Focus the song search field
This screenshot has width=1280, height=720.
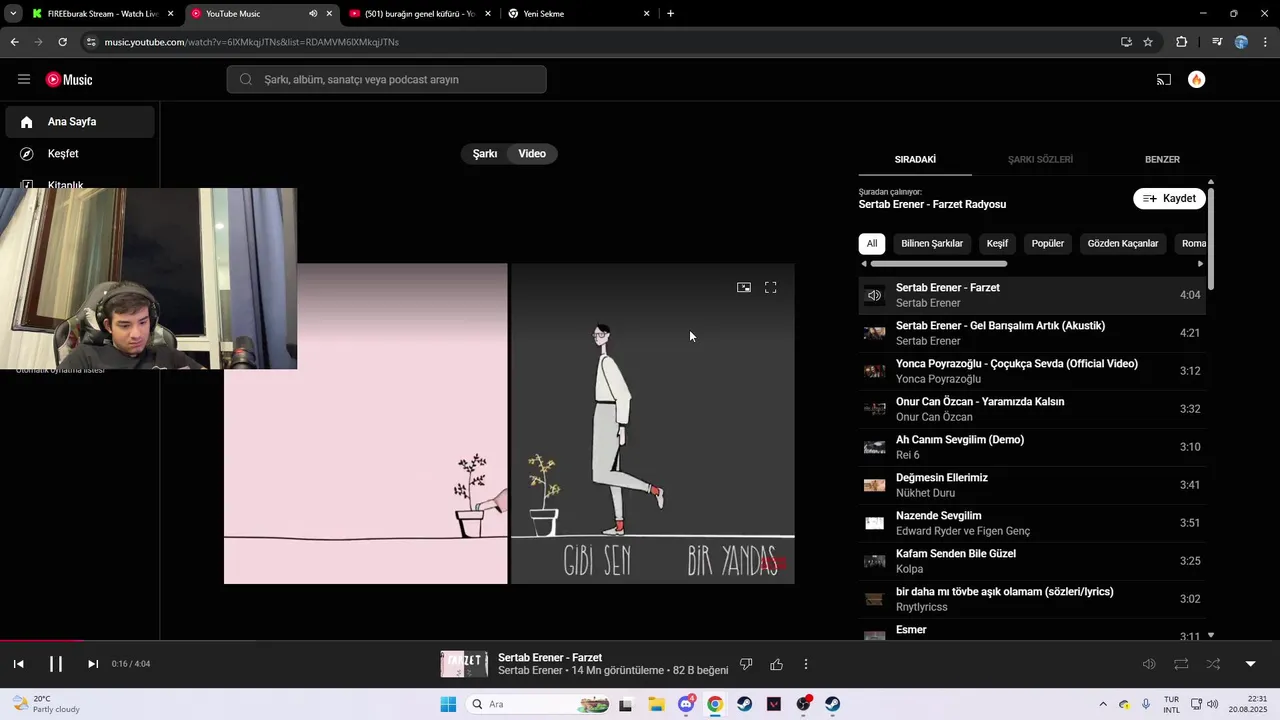click(386, 80)
